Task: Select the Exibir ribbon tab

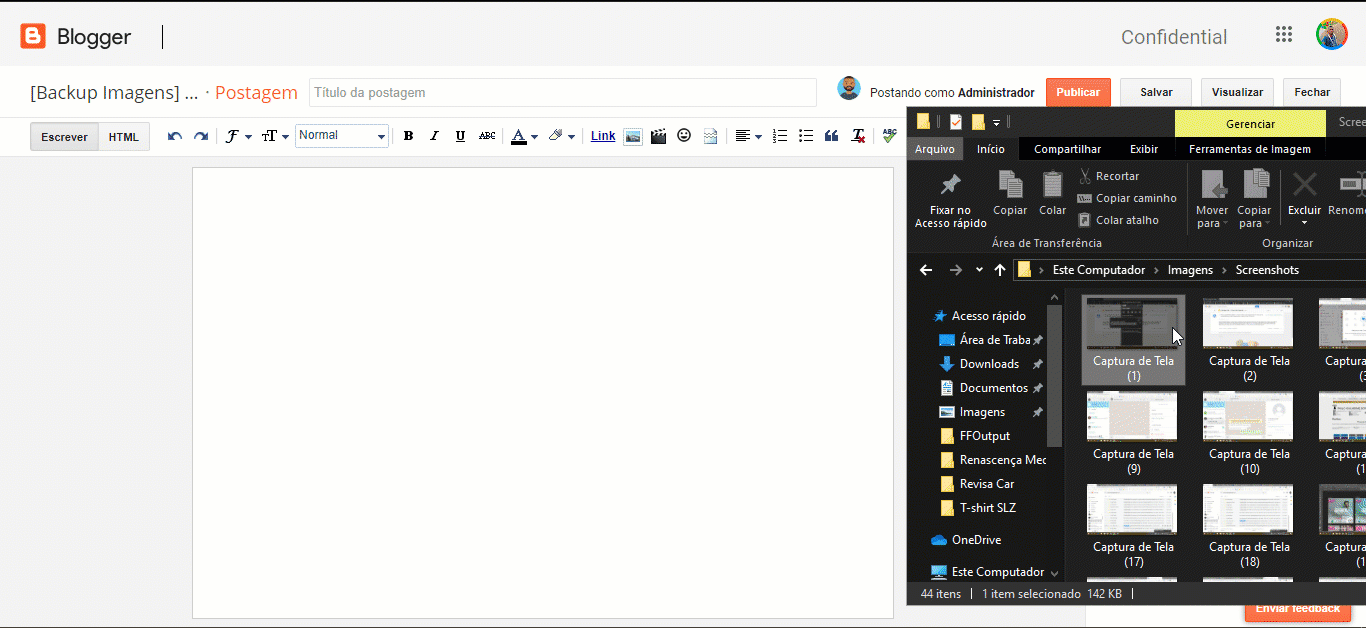Action: [1144, 149]
